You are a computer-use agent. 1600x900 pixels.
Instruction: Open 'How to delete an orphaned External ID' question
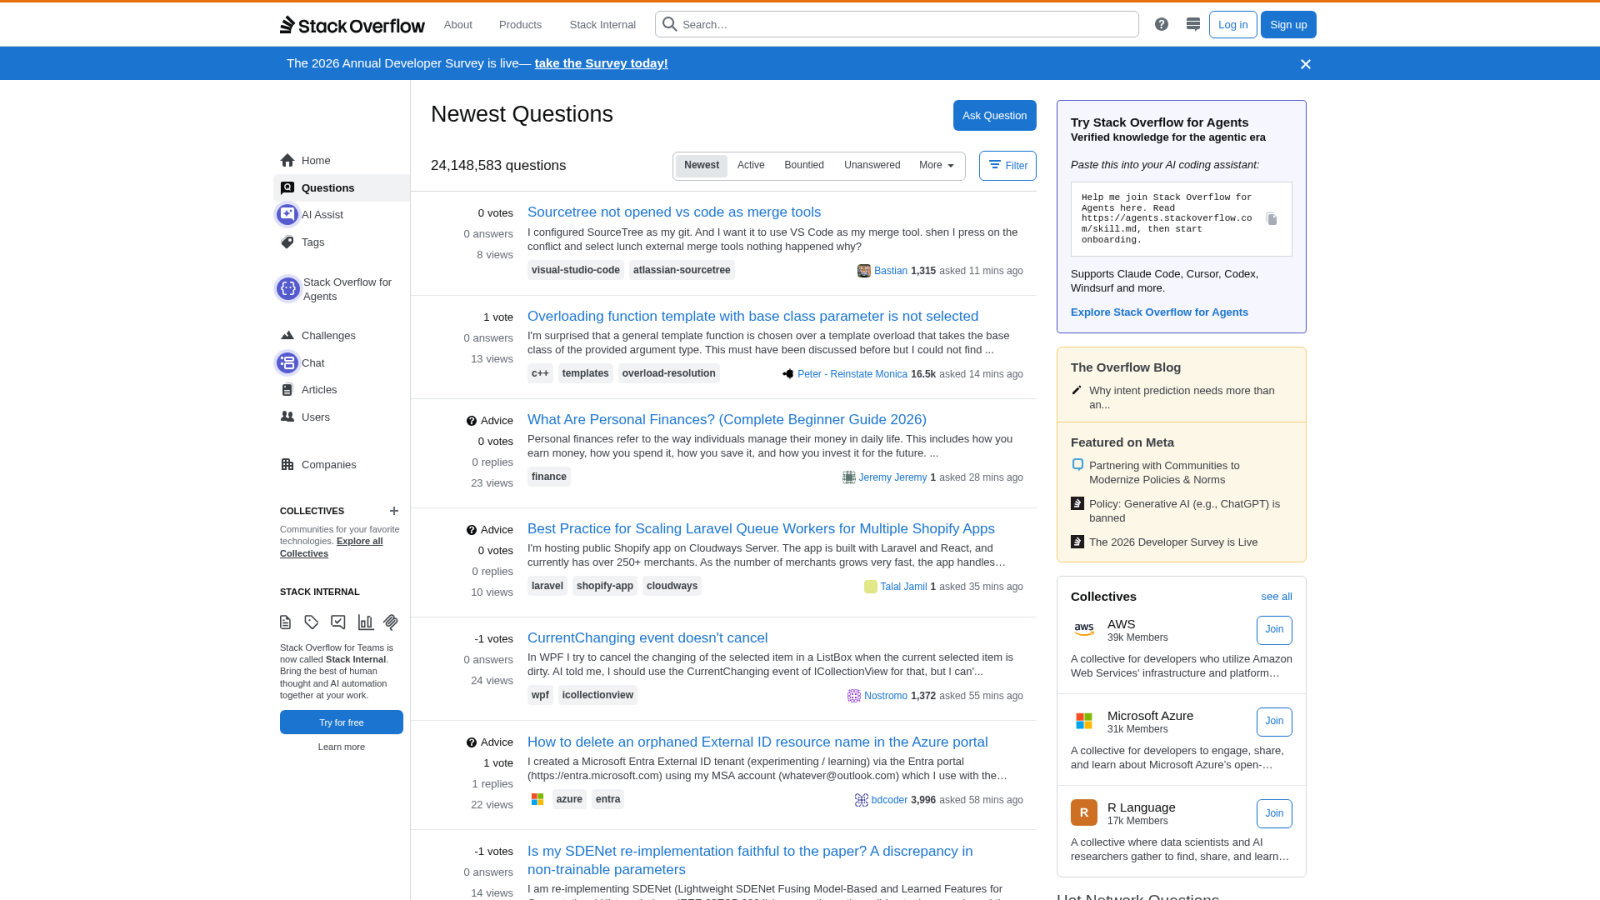757,742
